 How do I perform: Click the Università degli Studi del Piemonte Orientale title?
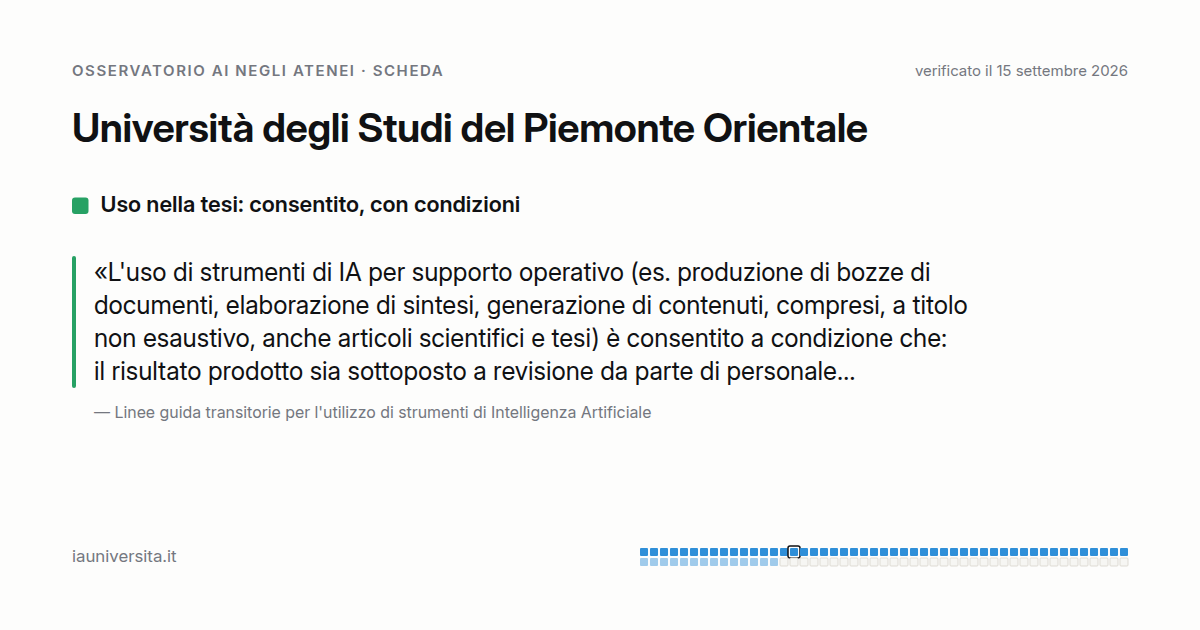[x=470, y=129]
